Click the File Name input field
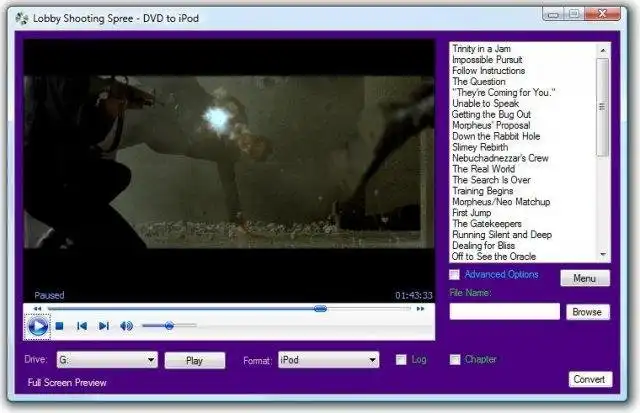 504,312
